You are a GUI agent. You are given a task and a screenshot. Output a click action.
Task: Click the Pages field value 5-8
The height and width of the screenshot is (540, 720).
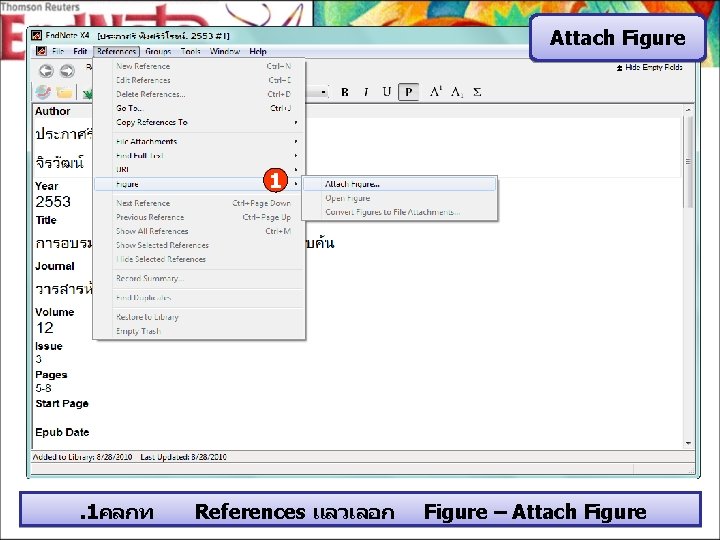coord(44,388)
